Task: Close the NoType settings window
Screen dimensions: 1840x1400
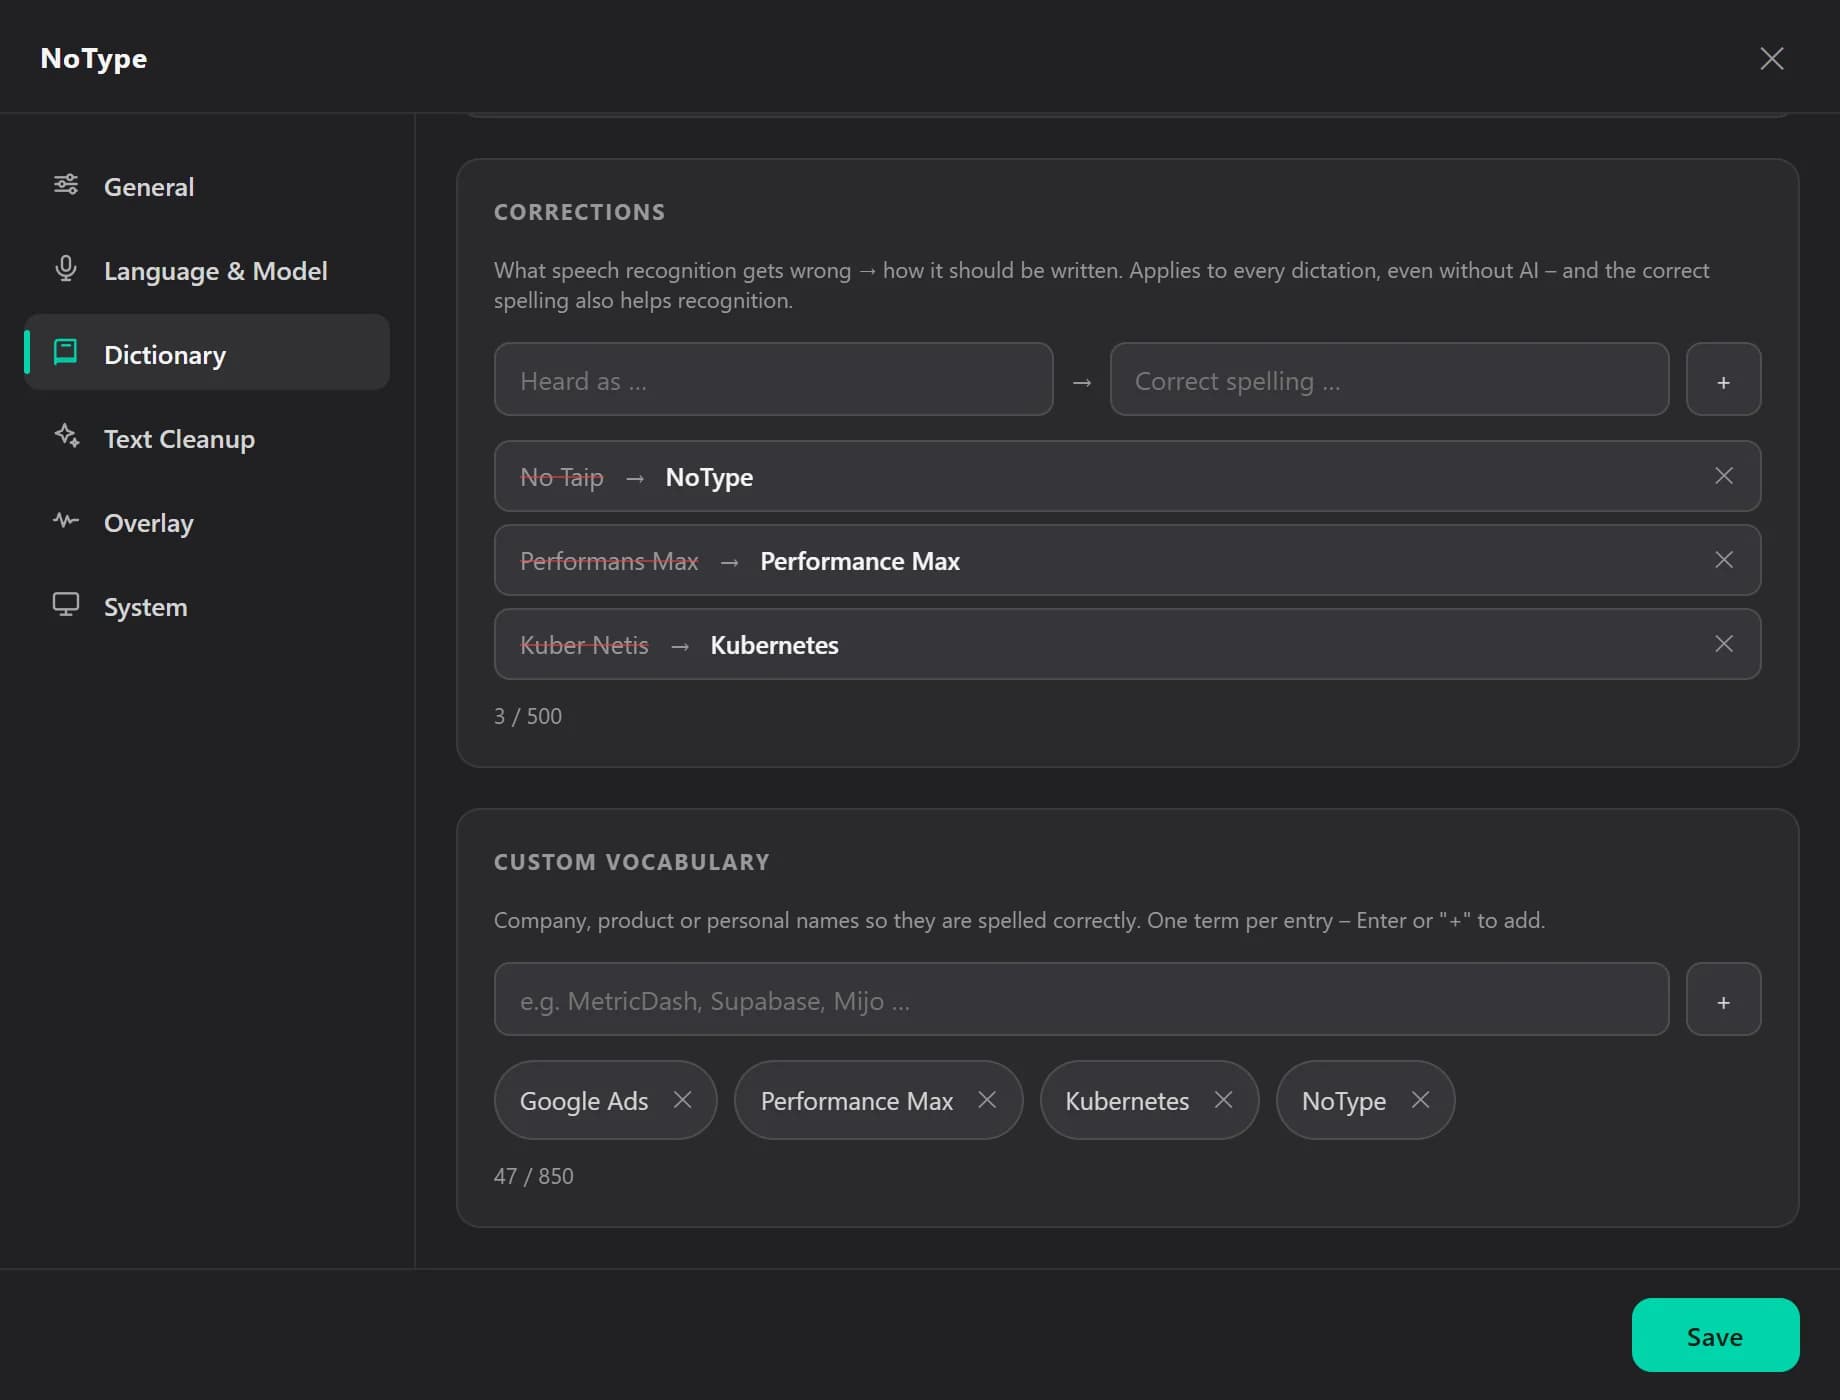Action: click(1772, 58)
